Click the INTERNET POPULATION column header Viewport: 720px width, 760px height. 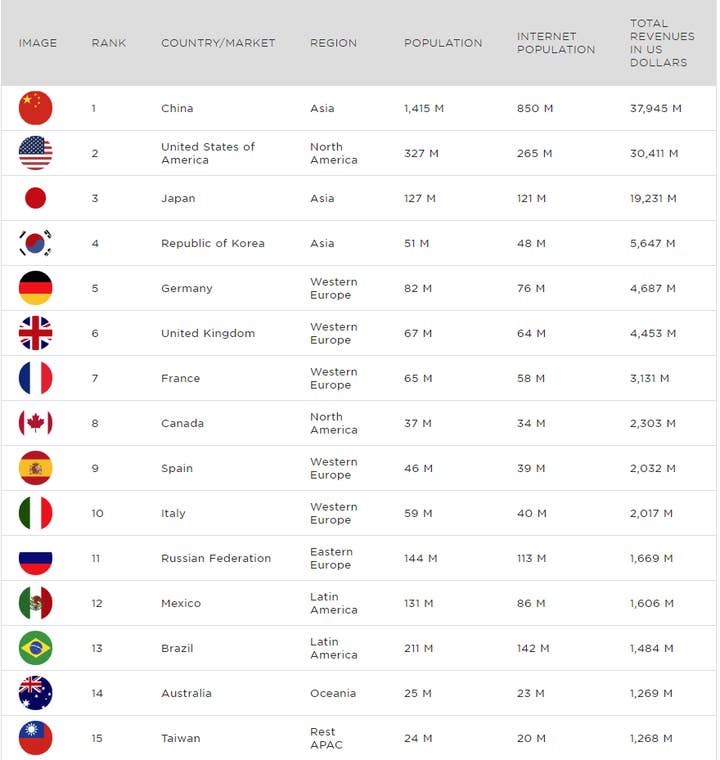556,43
